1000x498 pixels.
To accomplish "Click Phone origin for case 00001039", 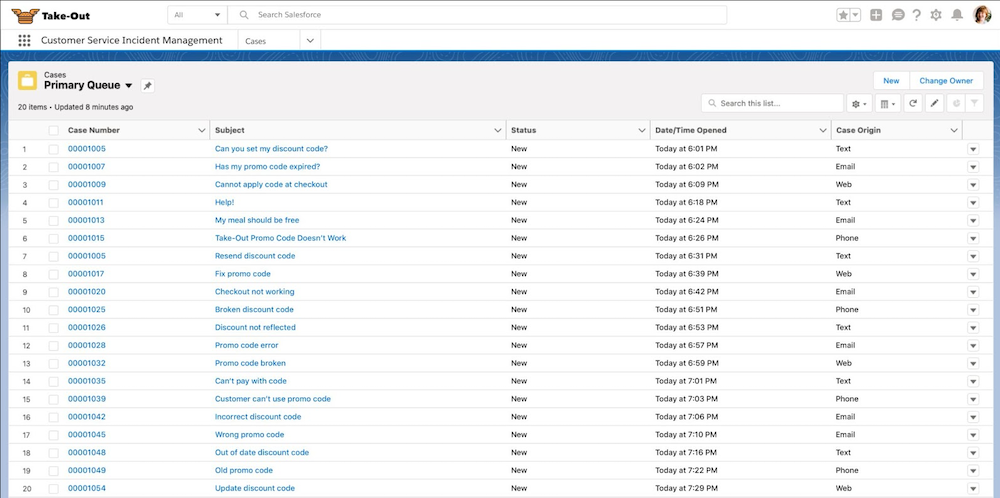I will click(847, 399).
